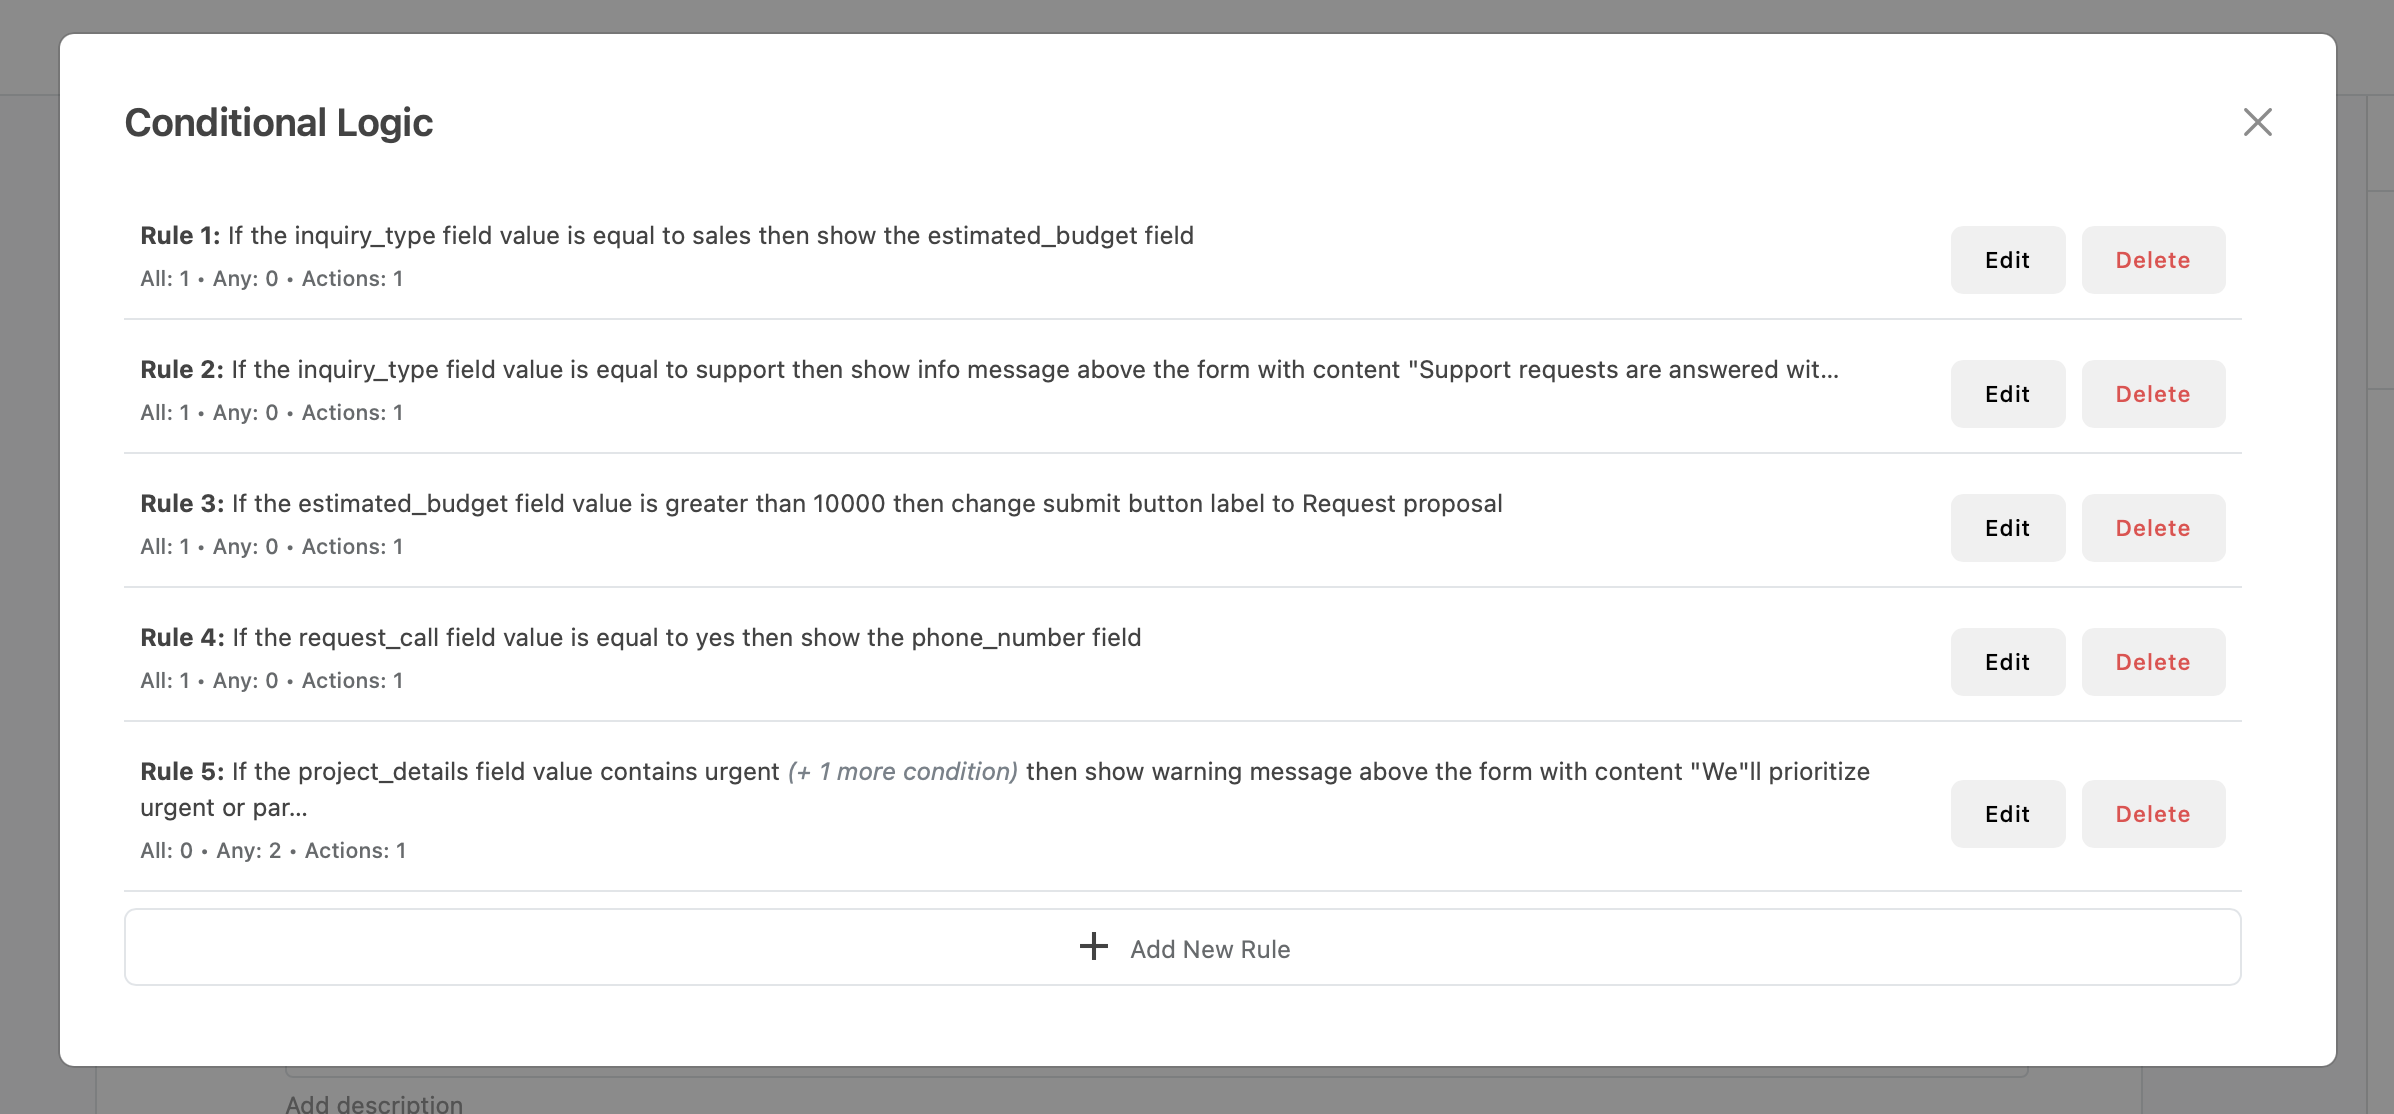Click 'Add description' below the dialog
This screenshot has height=1114, width=2394.
coord(374,1103)
